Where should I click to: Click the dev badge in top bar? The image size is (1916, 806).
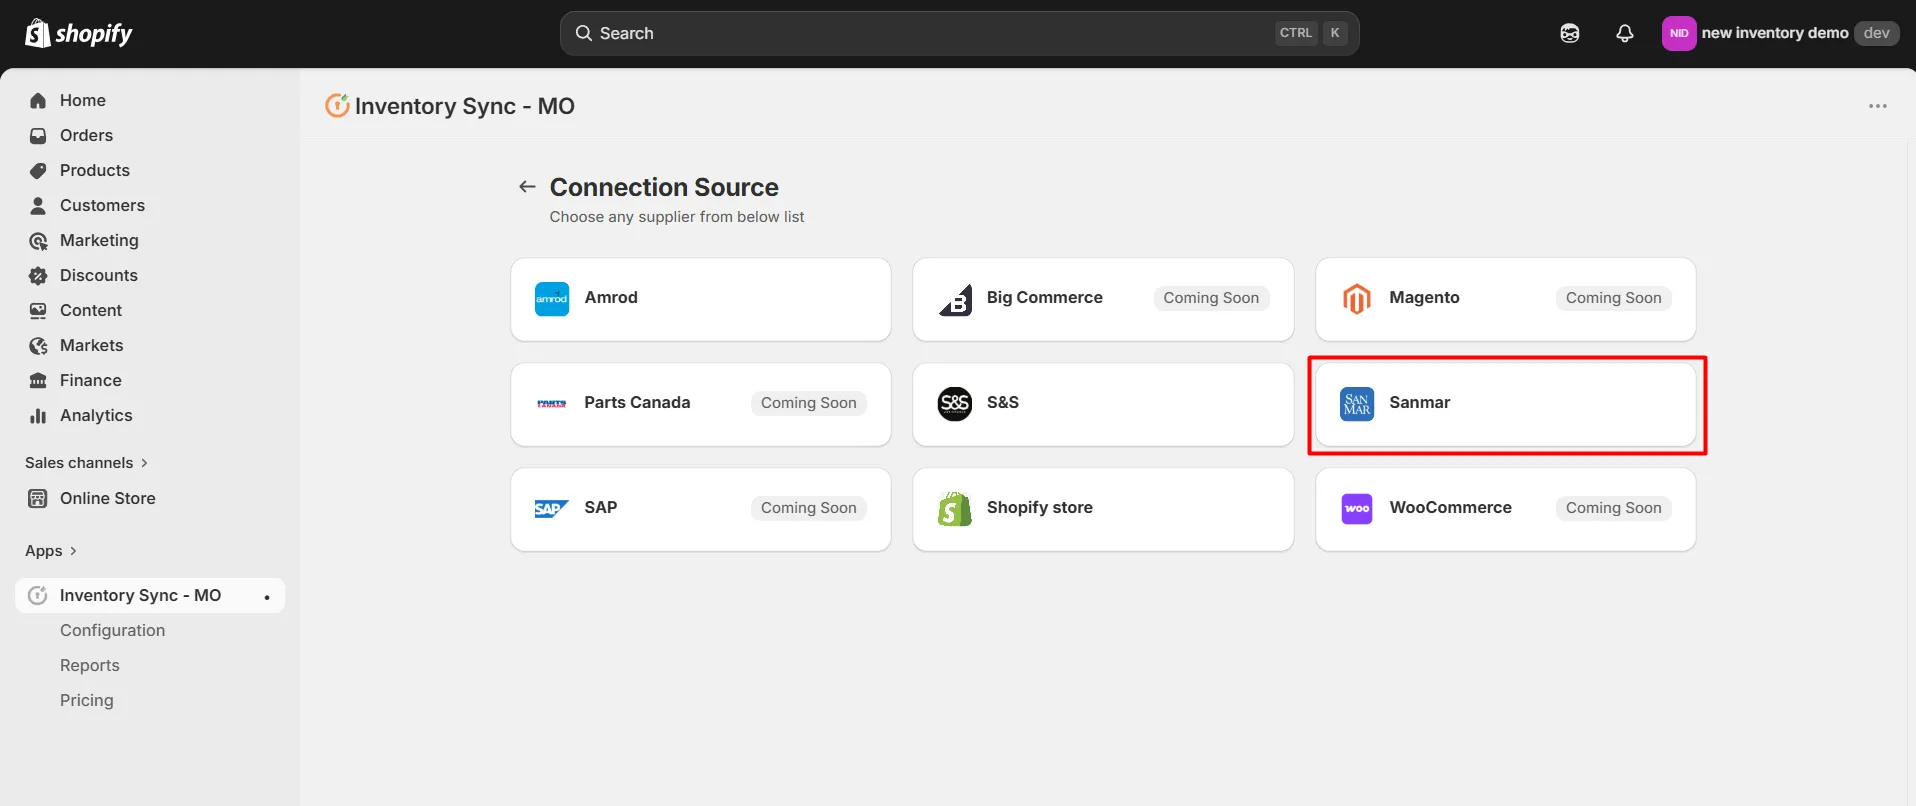coord(1877,33)
